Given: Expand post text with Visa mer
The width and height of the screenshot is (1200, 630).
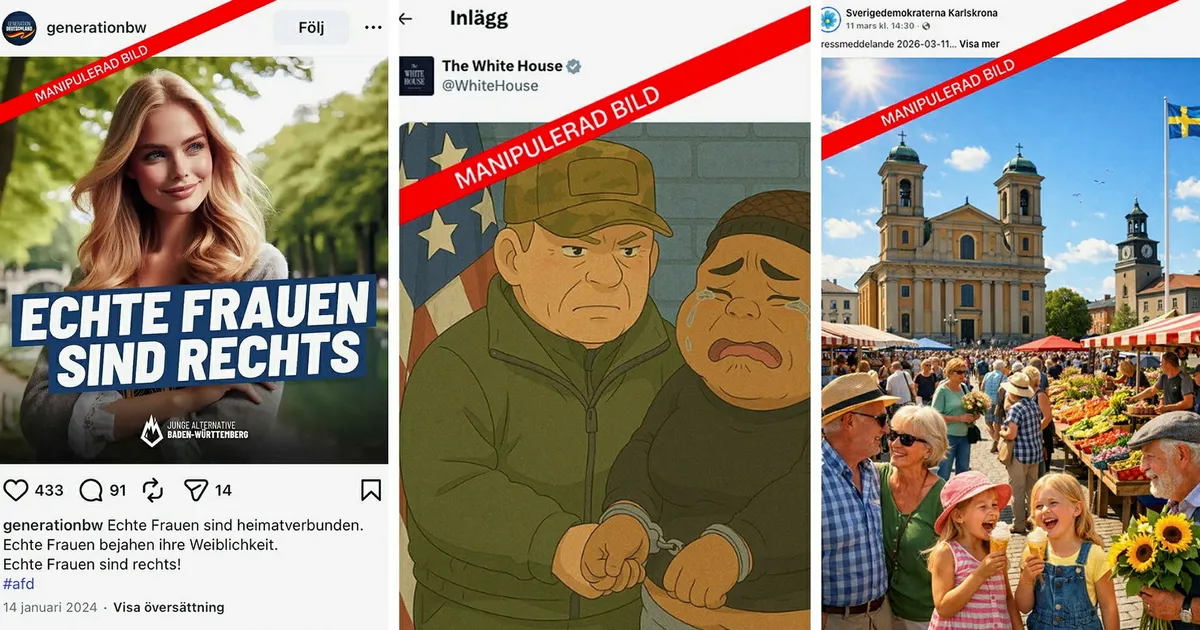Looking at the screenshot, I should coord(980,44).
